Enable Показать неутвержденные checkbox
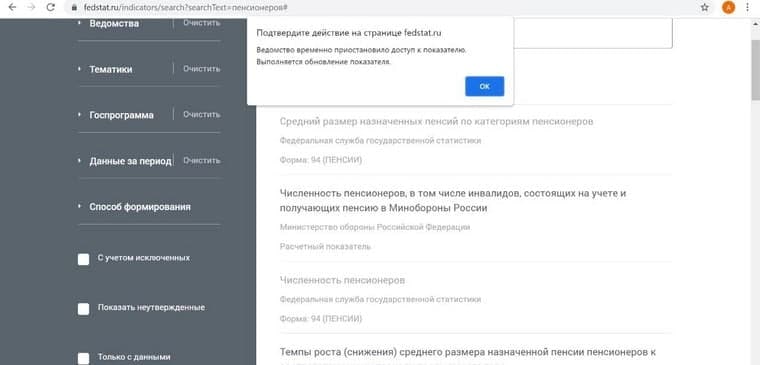 point(83,309)
